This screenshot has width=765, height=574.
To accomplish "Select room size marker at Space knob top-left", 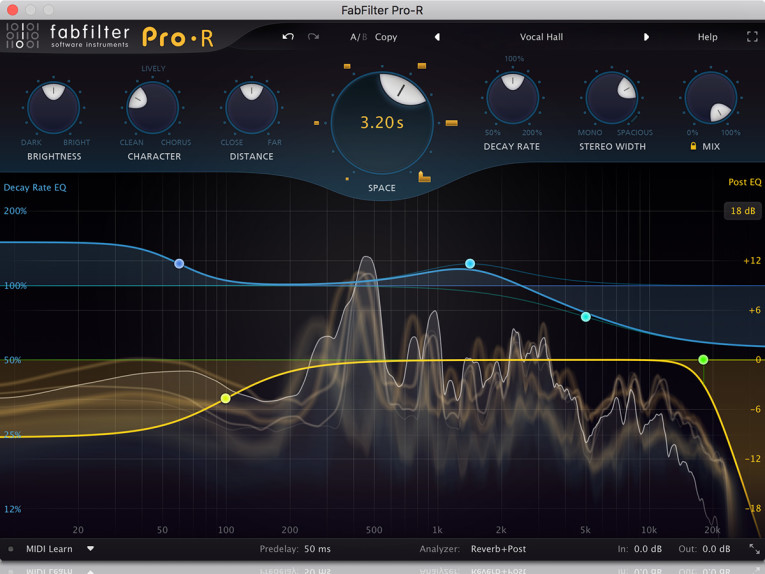I will [x=347, y=66].
